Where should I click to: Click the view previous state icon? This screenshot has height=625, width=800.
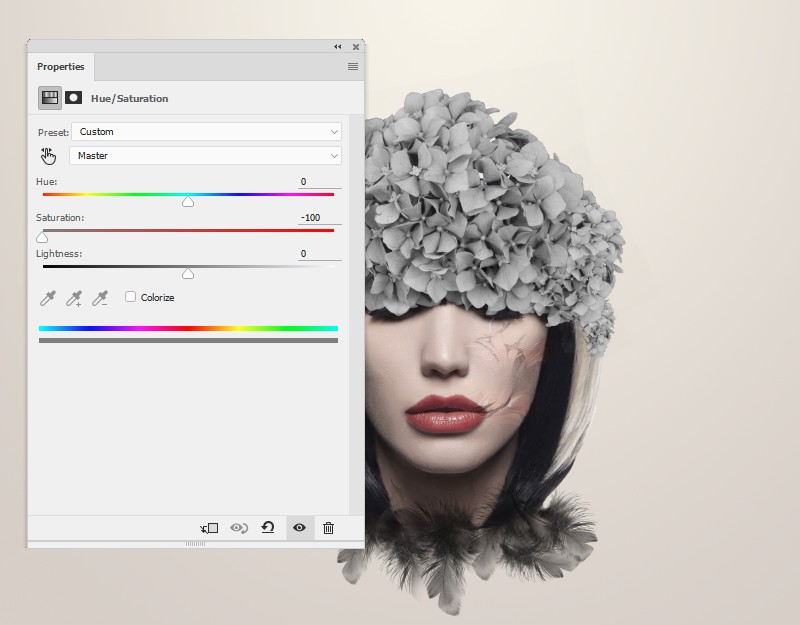(239, 528)
